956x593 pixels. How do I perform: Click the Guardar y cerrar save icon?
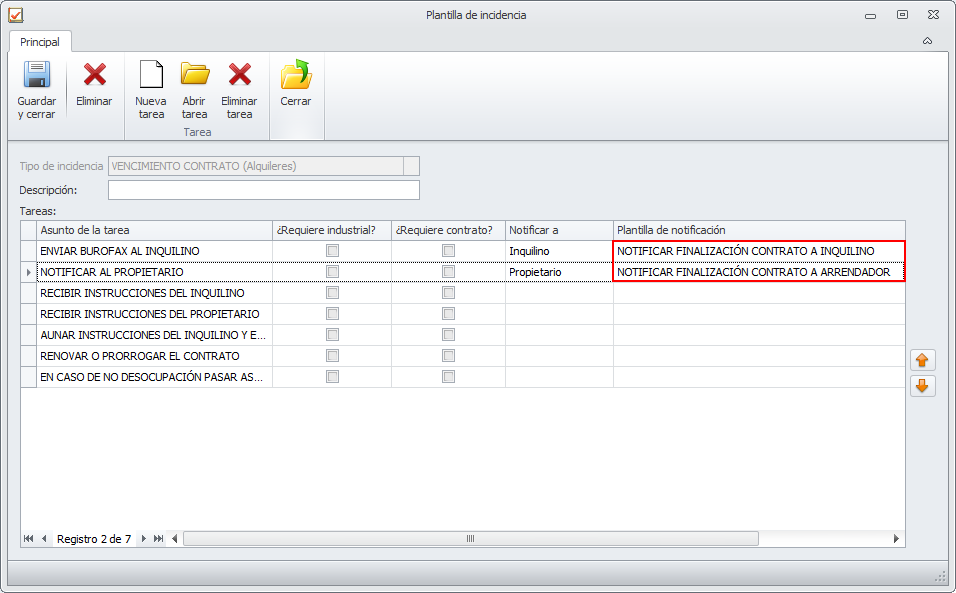point(37,74)
